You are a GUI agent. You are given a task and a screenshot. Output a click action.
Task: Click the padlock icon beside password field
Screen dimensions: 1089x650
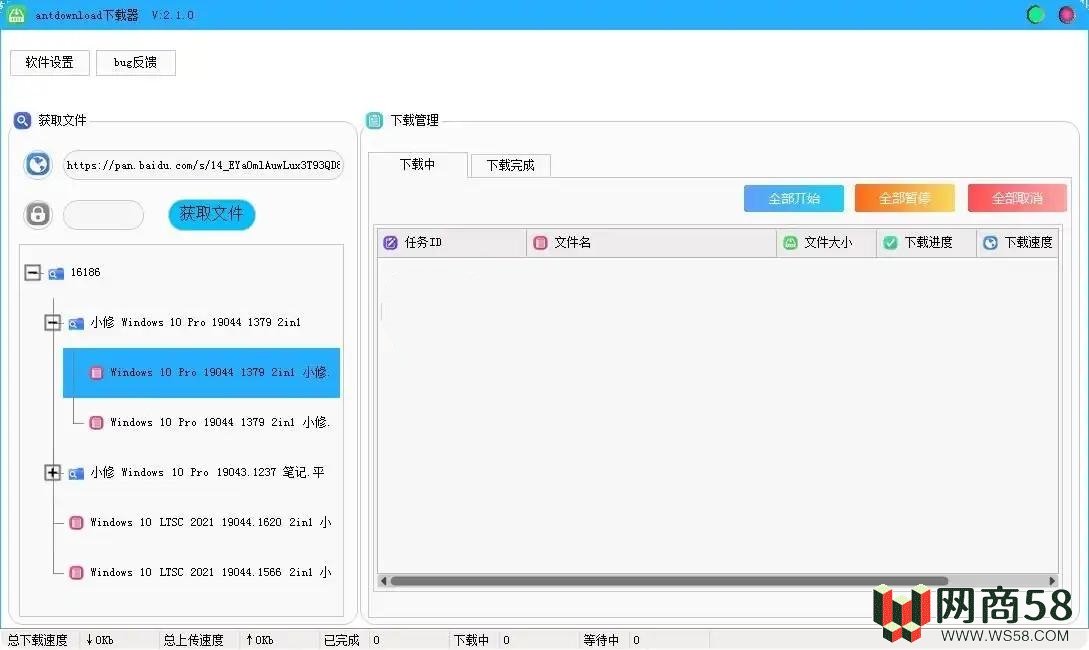pyautogui.click(x=38, y=214)
